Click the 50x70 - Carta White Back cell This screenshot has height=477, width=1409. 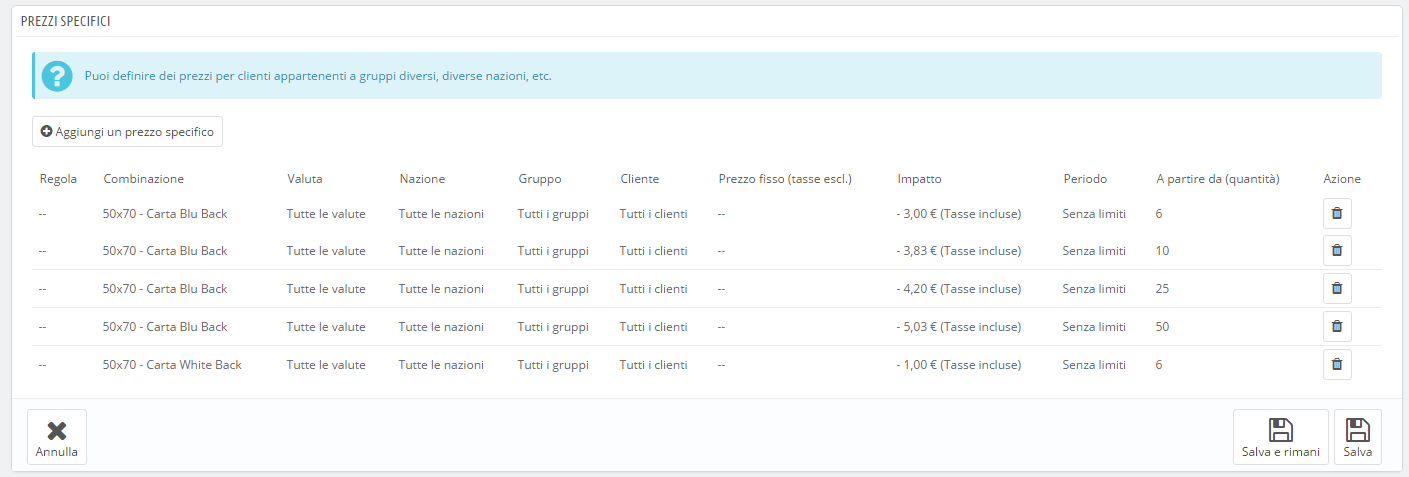tap(172, 365)
